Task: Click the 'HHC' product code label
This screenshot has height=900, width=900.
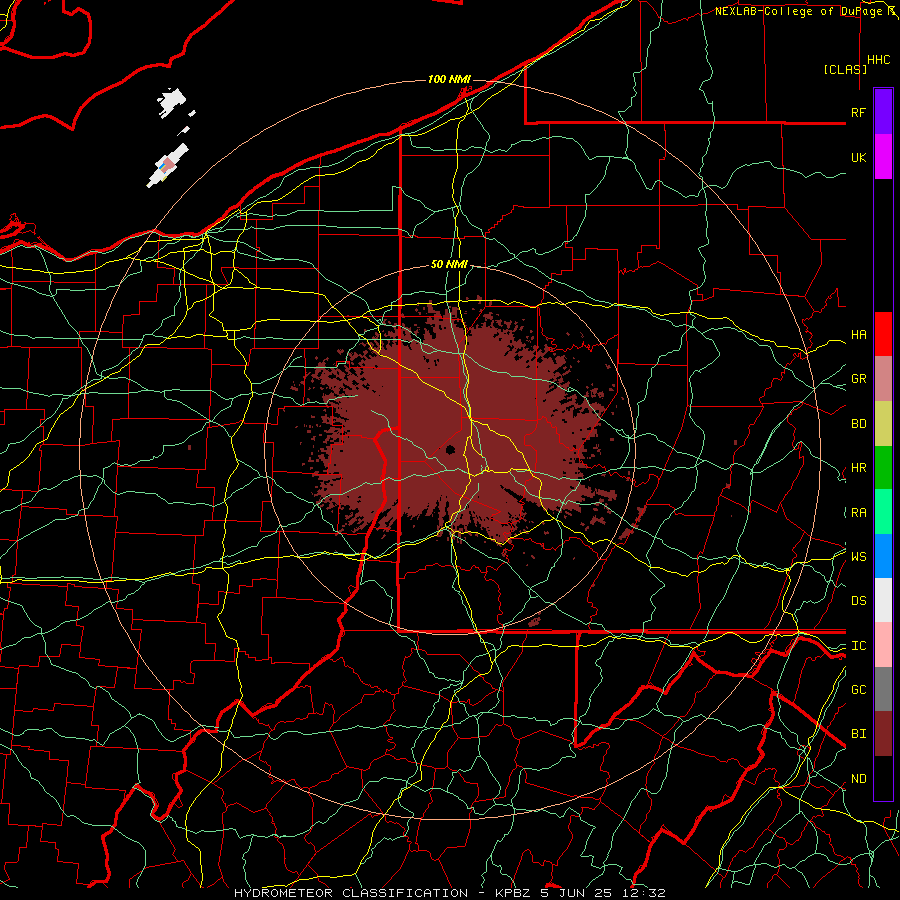Action: [x=879, y=60]
